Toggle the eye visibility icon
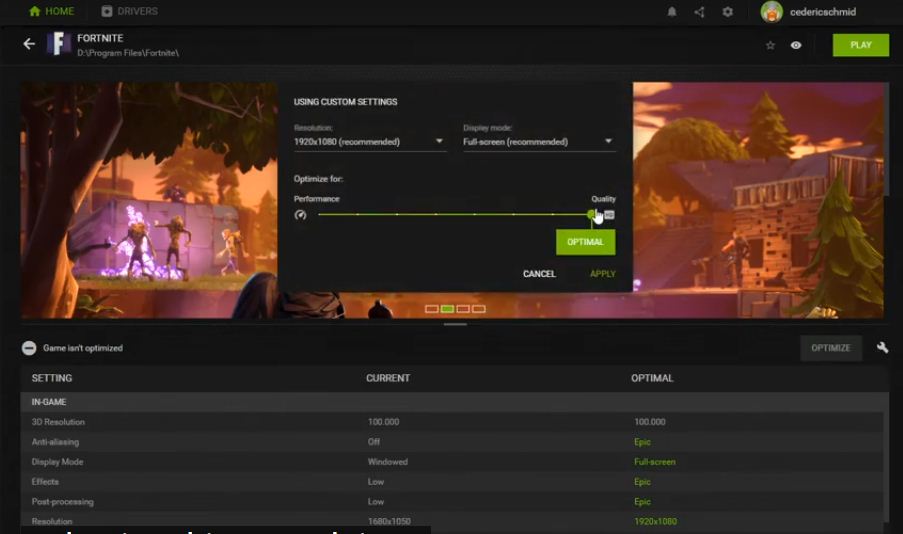 tap(795, 45)
